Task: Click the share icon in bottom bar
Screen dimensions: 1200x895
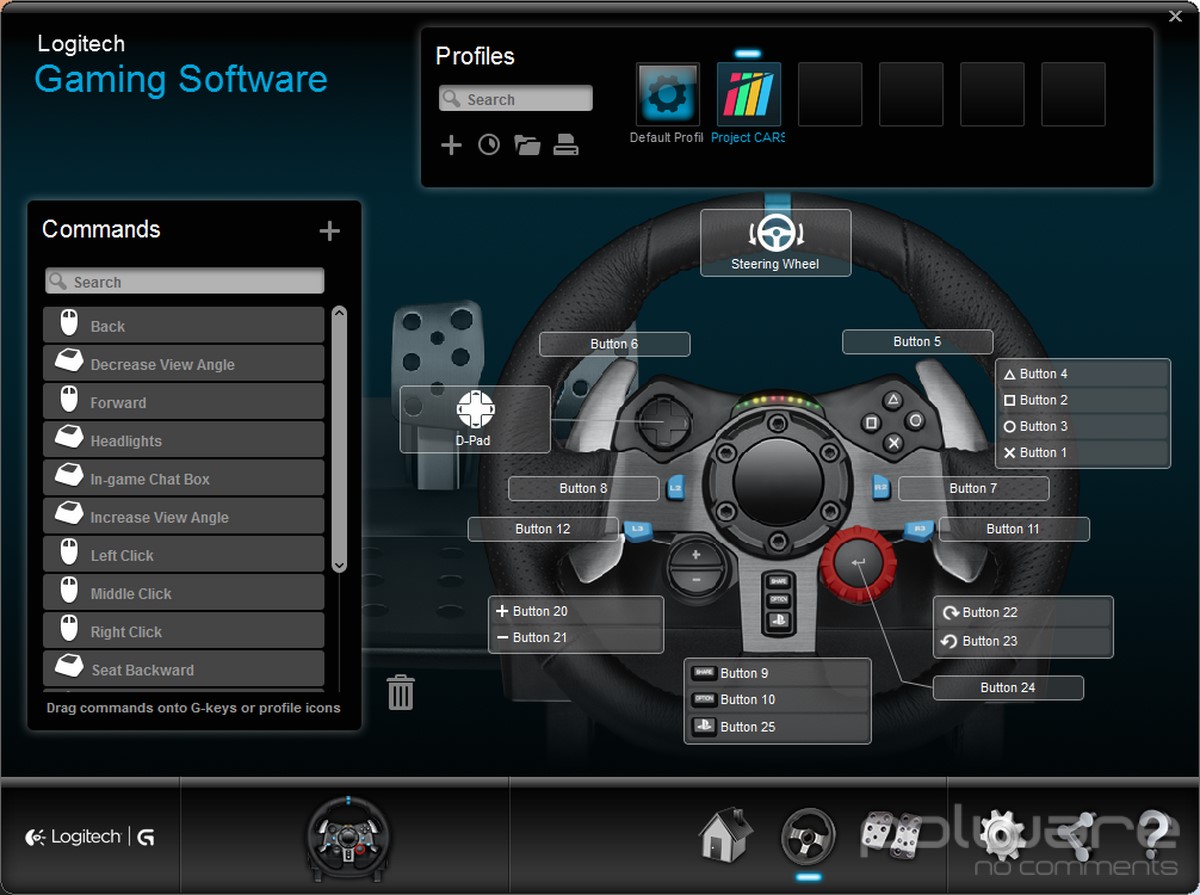Action: [x=1078, y=836]
